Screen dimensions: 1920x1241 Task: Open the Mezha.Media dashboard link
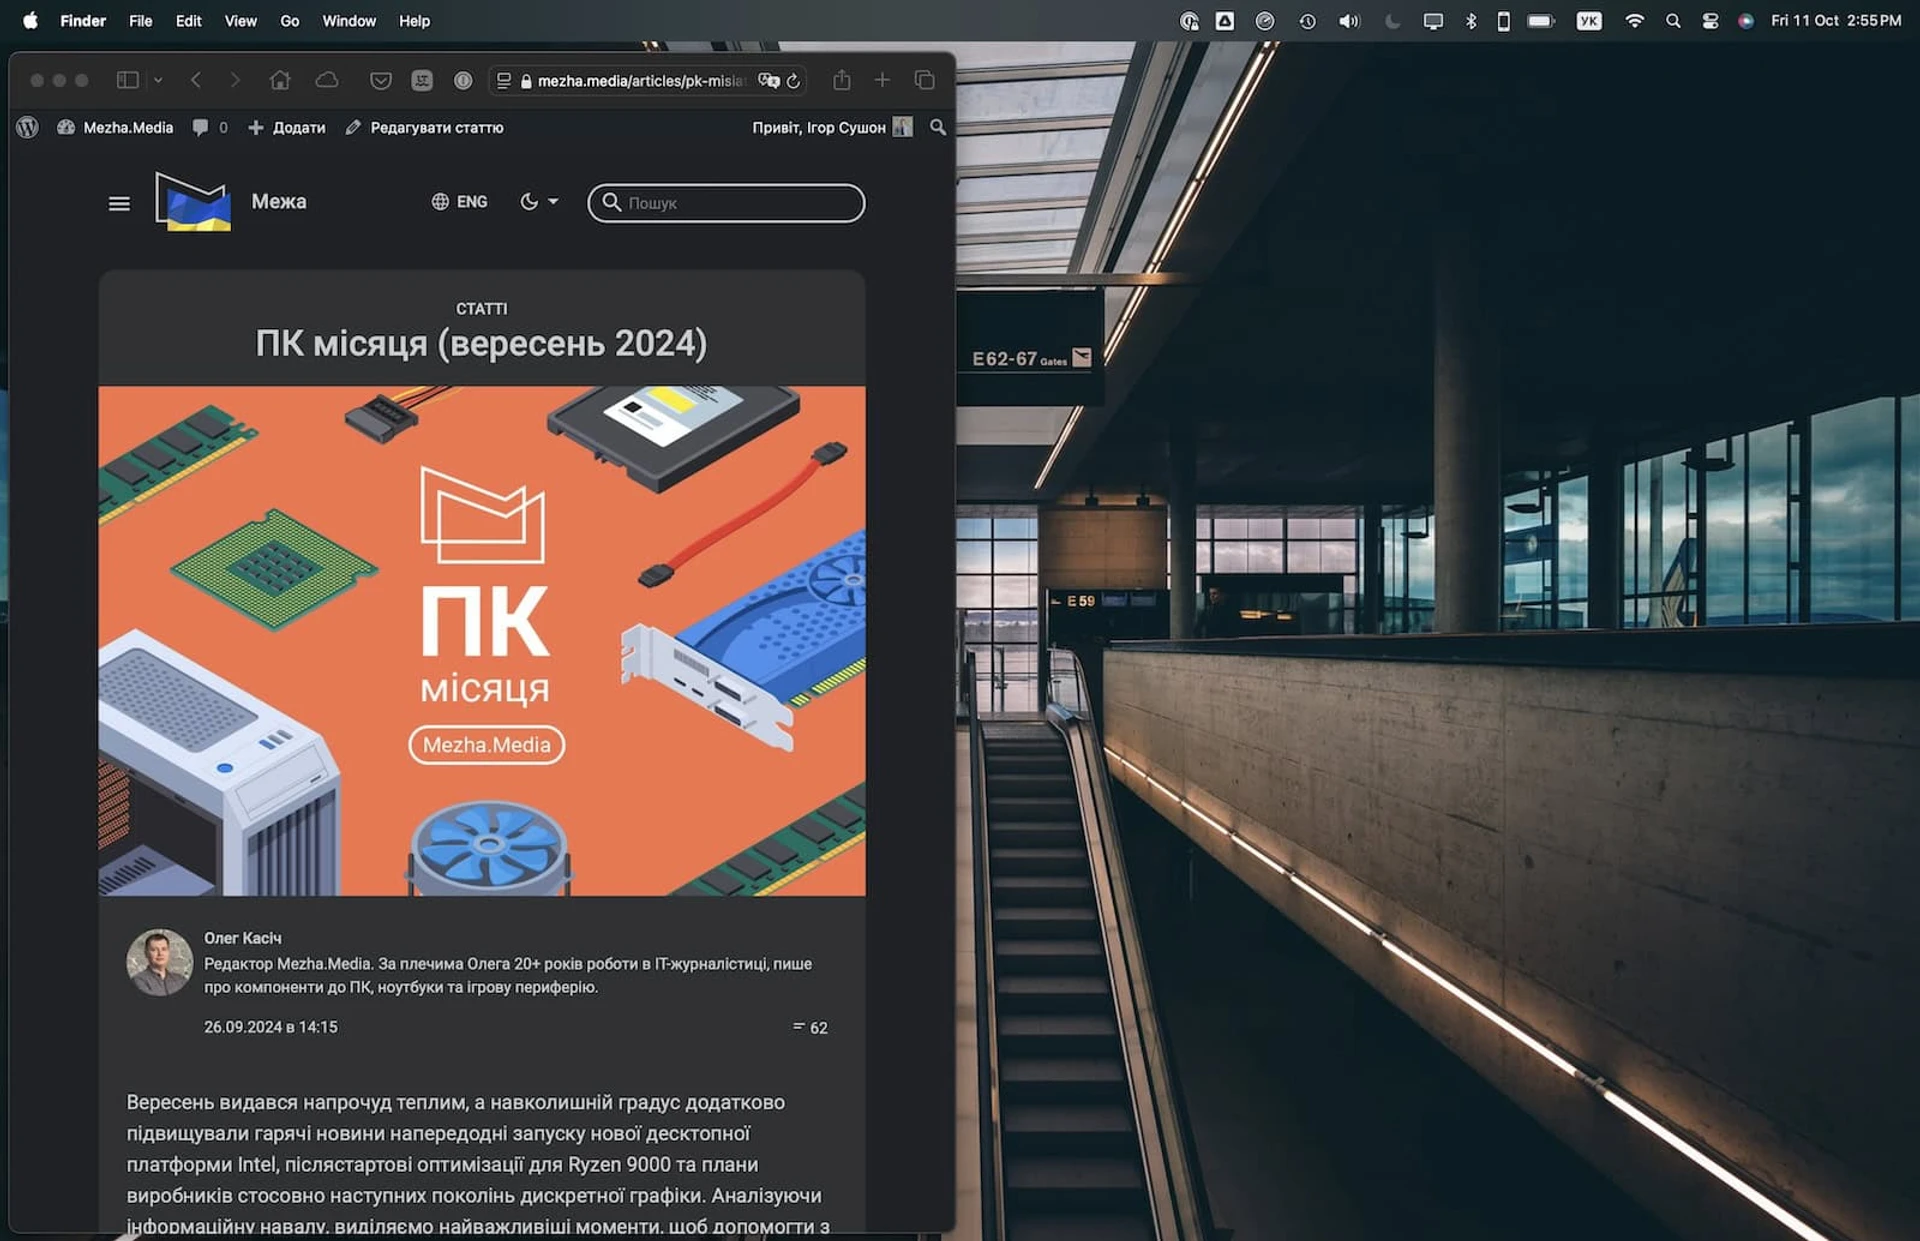115,127
